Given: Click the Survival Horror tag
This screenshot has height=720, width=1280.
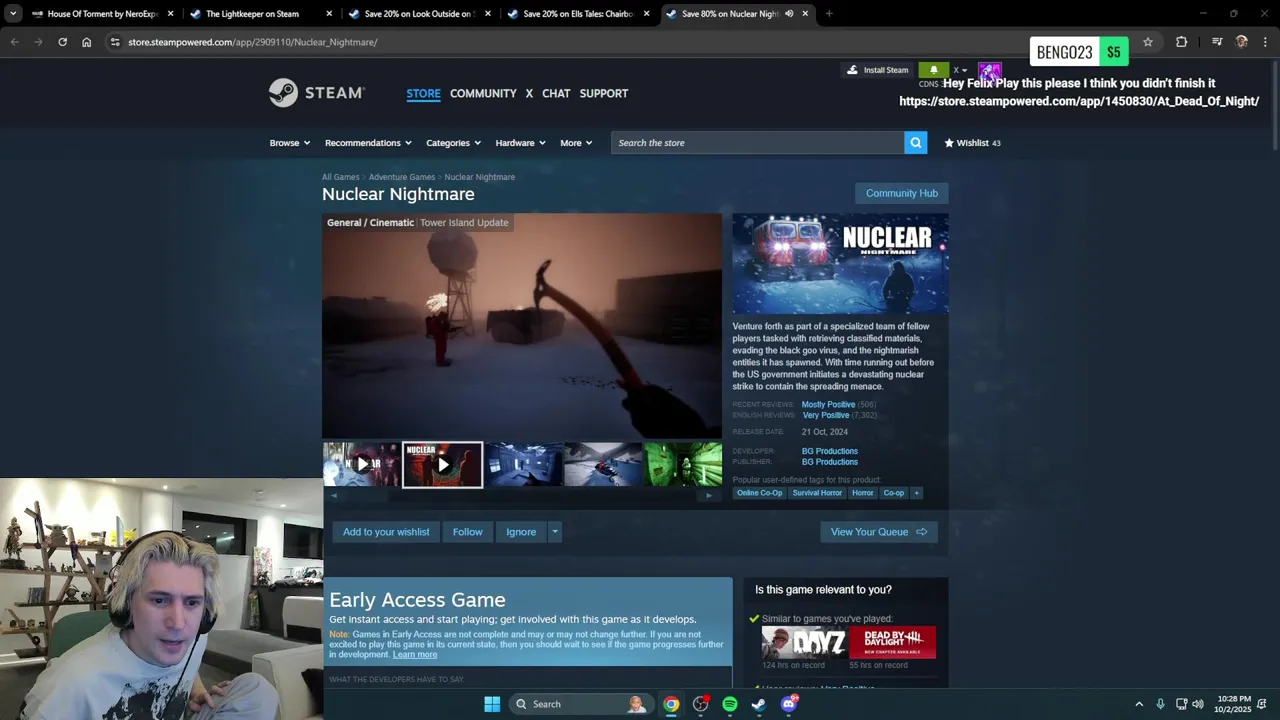Looking at the screenshot, I should coord(817,493).
